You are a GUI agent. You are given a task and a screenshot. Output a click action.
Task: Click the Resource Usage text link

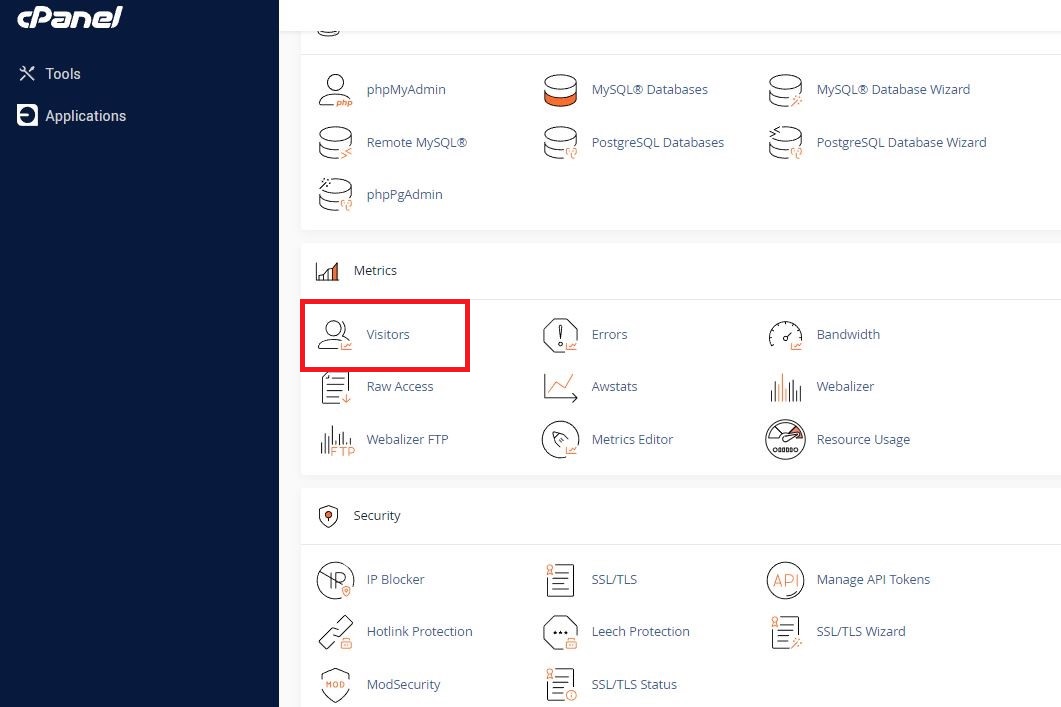[863, 440]
